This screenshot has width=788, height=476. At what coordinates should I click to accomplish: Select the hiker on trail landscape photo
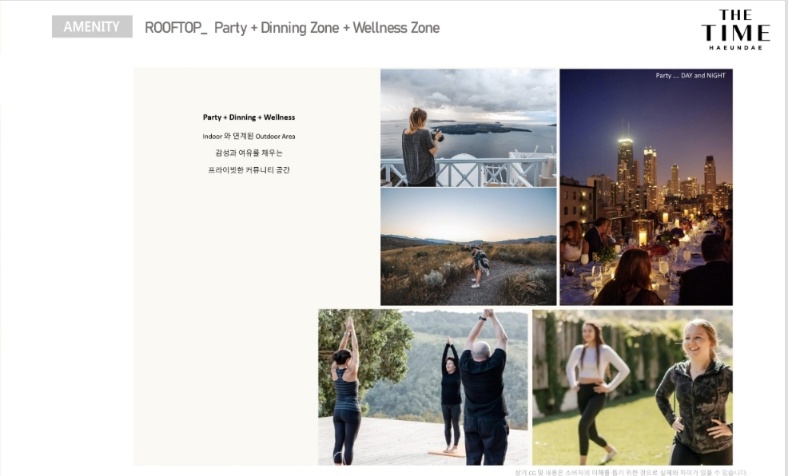pos(468,246)
